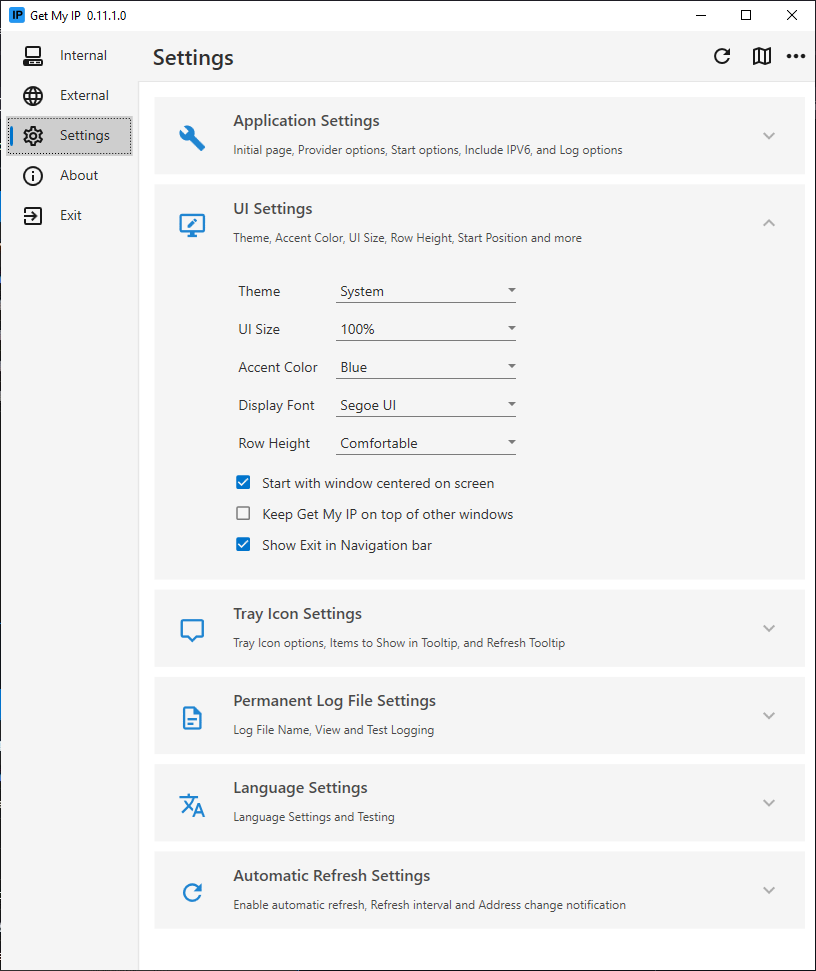Open the map icon in the header

click(x=762, y=56)
